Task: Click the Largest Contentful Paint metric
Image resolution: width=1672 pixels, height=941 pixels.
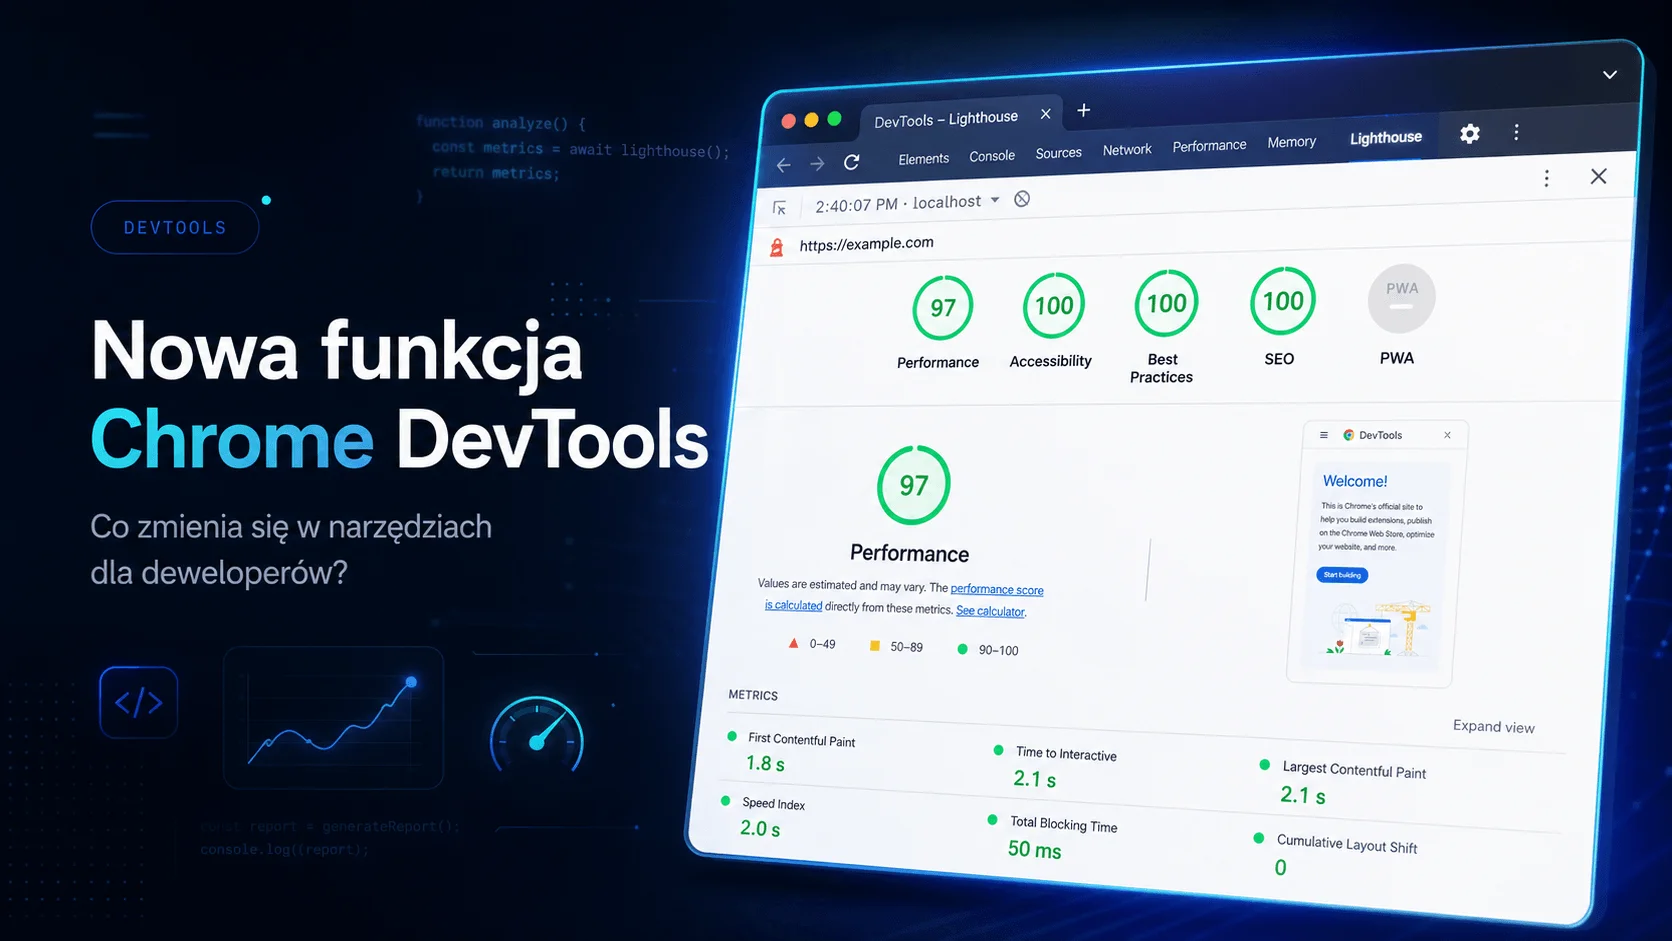Action: click(x=1343, y=783)
